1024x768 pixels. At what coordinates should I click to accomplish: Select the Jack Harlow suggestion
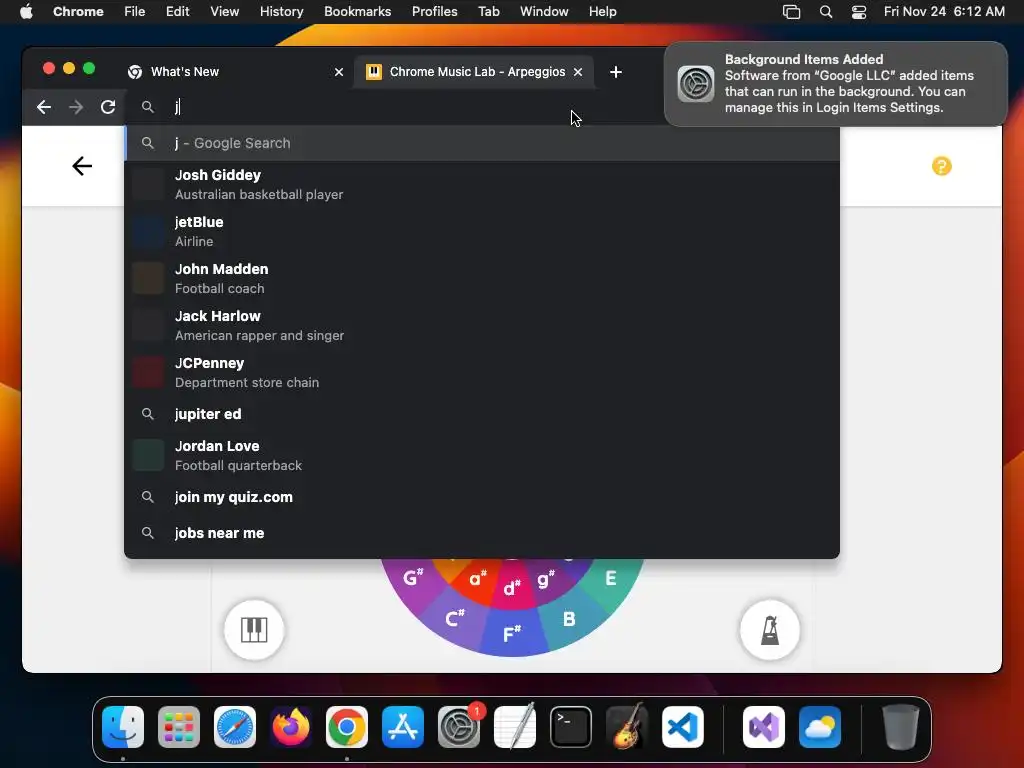pyautogui.click(x=482, y=326)
